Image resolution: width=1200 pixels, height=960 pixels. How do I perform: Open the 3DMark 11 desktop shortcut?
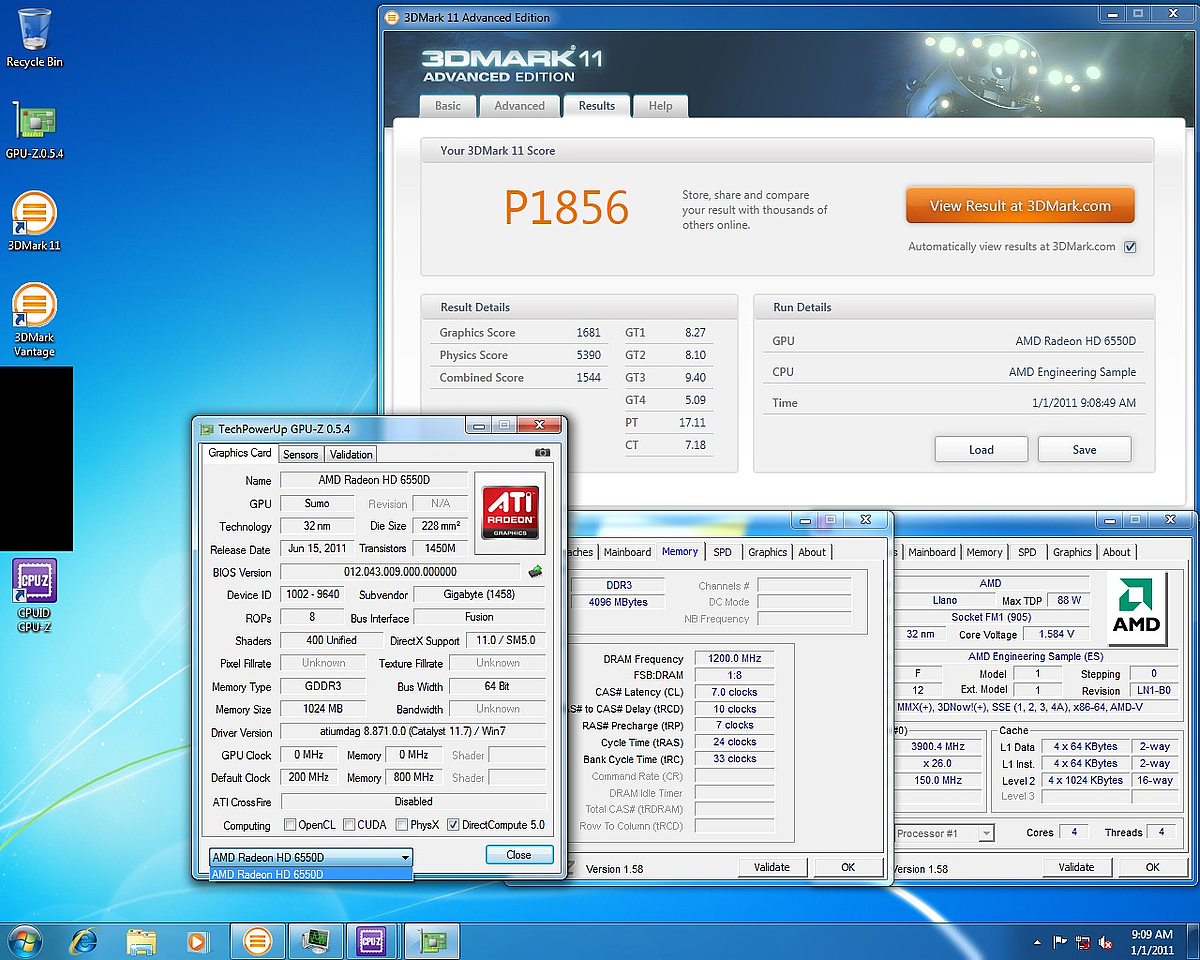click(x=34, y=221)
